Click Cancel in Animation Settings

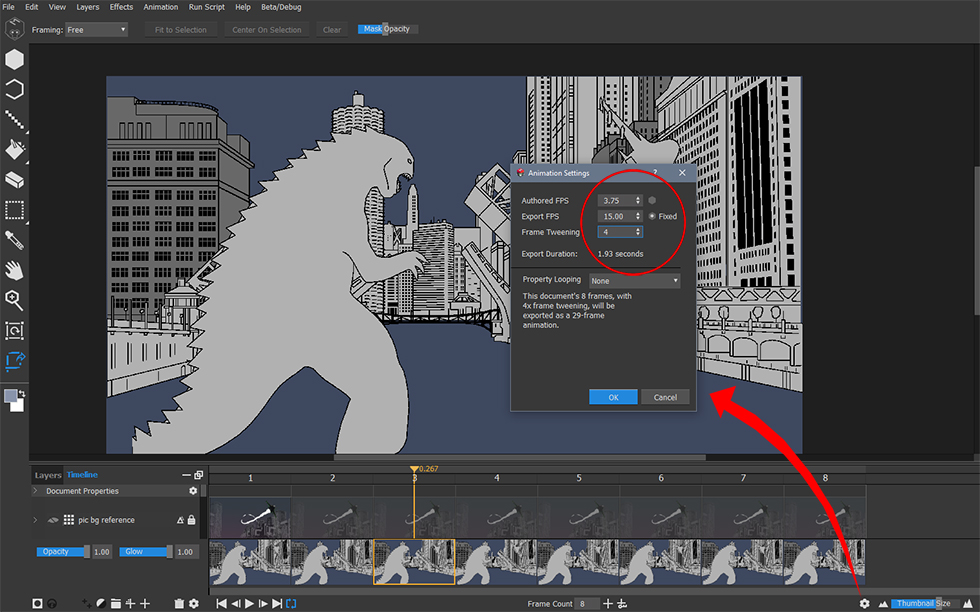point(665,397)
